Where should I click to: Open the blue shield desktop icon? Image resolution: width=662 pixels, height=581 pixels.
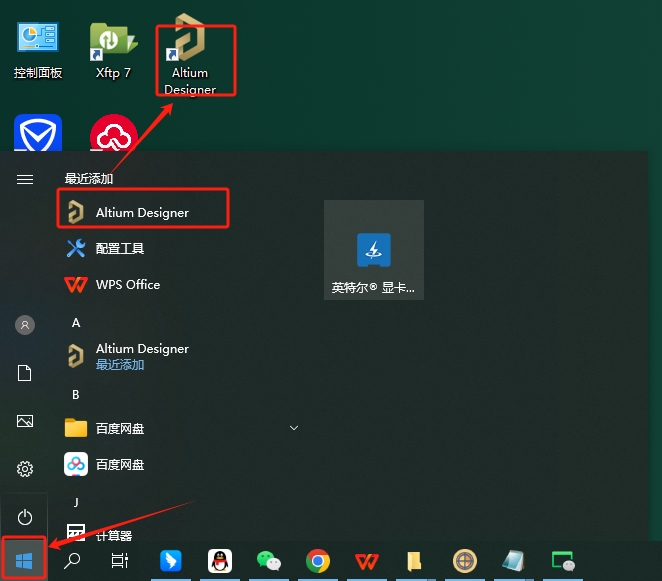38,133
